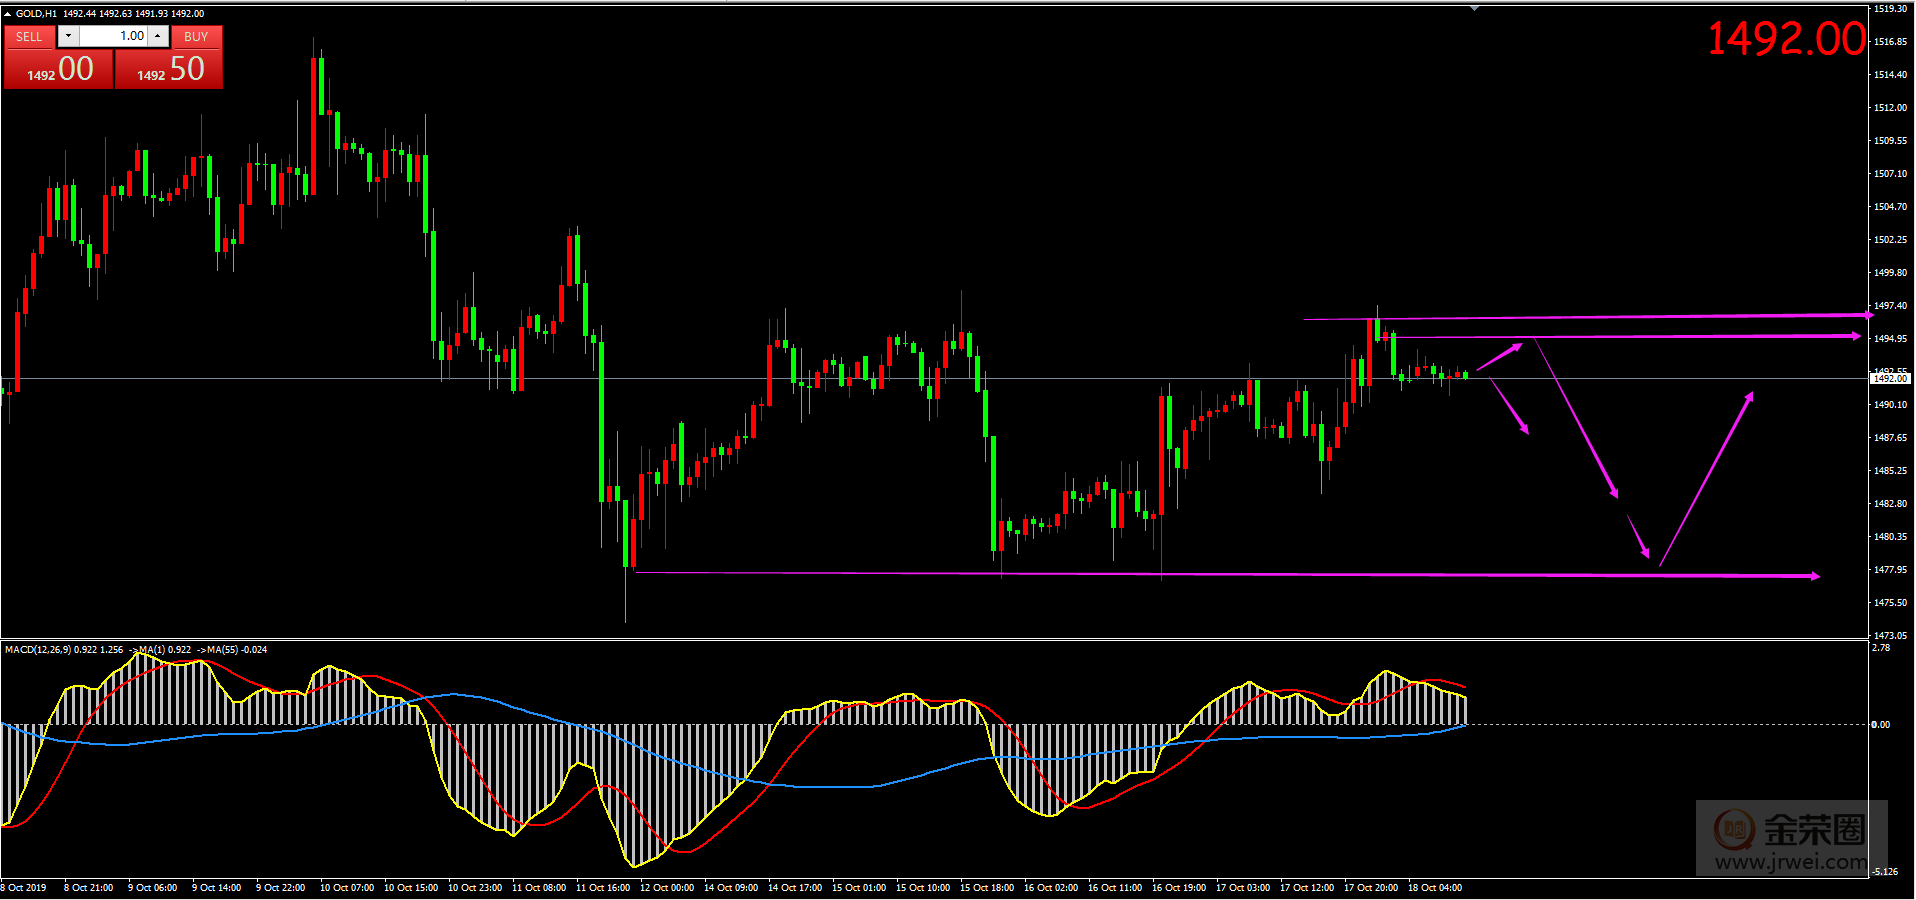Click the MACD zero level 0.00 scale label
This screenshot has width=1916, height=900.
(1881, 725)
